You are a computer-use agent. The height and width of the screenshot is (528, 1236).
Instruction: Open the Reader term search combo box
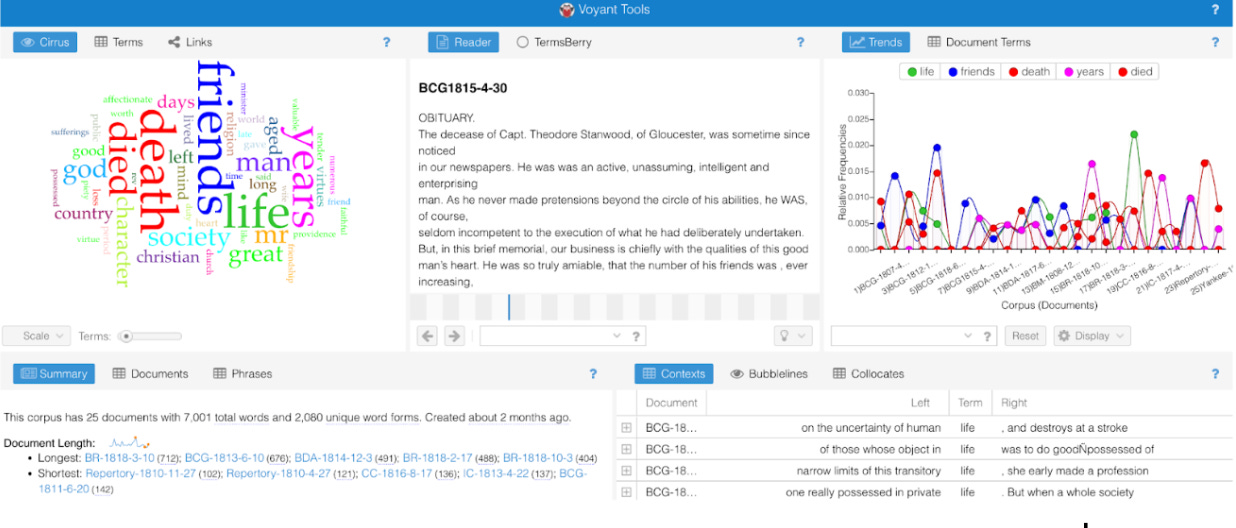pos(552,336)
